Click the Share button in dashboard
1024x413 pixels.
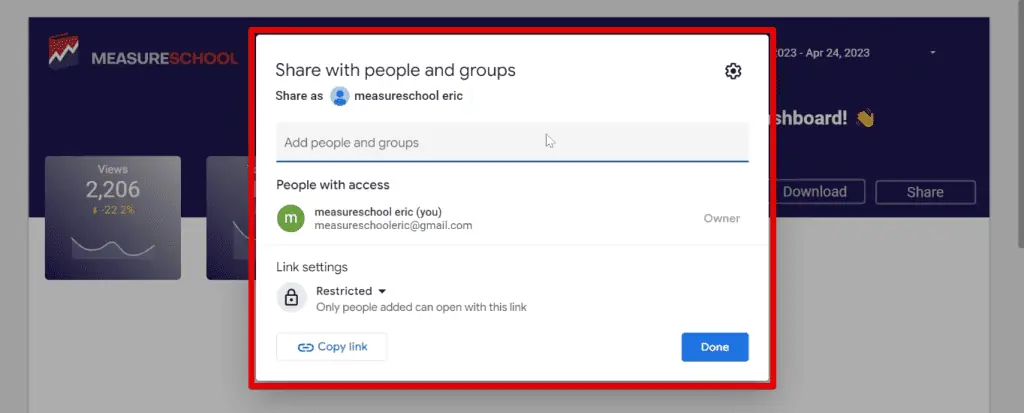click(925, 192)
